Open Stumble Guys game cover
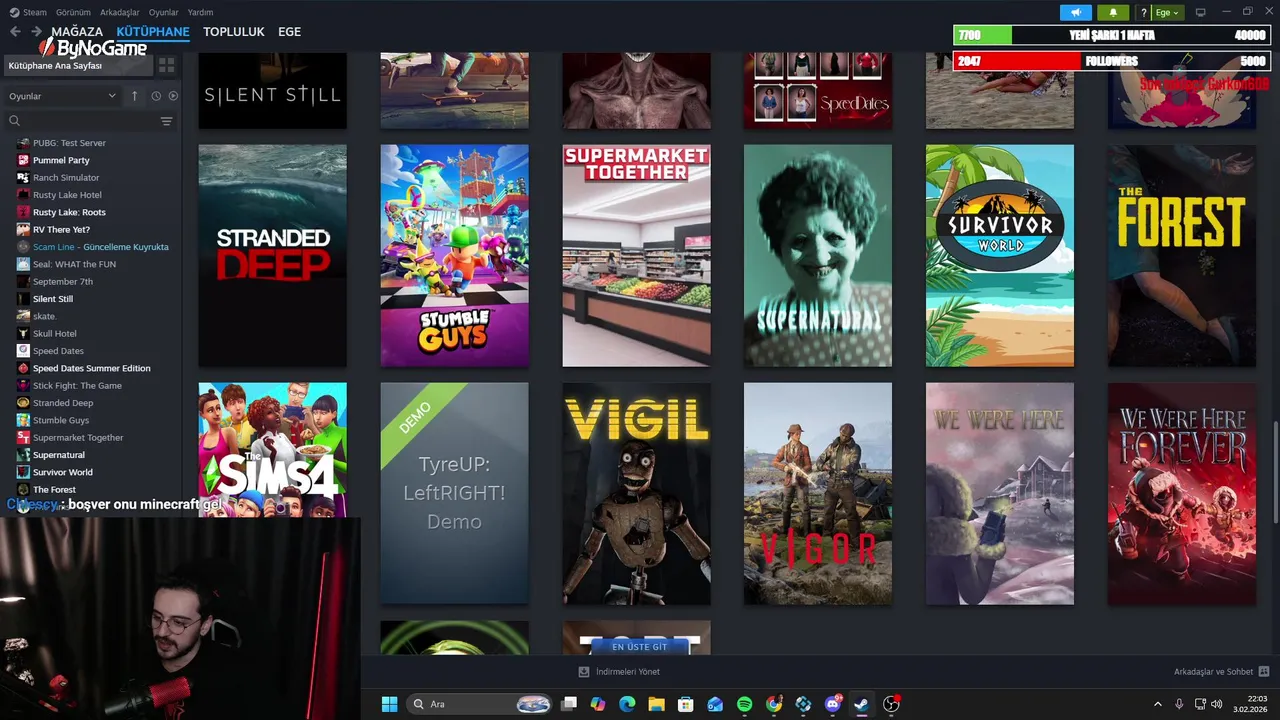Screen dimensions: 1280x720 (454, 256)
